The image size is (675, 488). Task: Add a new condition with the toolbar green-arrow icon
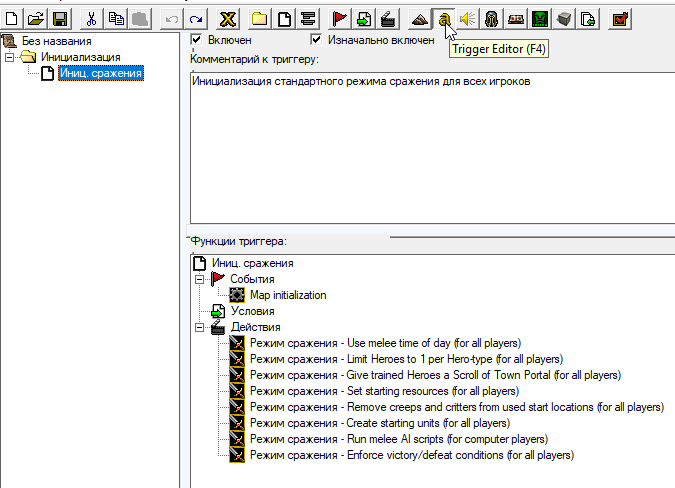(x=364, y=19)
